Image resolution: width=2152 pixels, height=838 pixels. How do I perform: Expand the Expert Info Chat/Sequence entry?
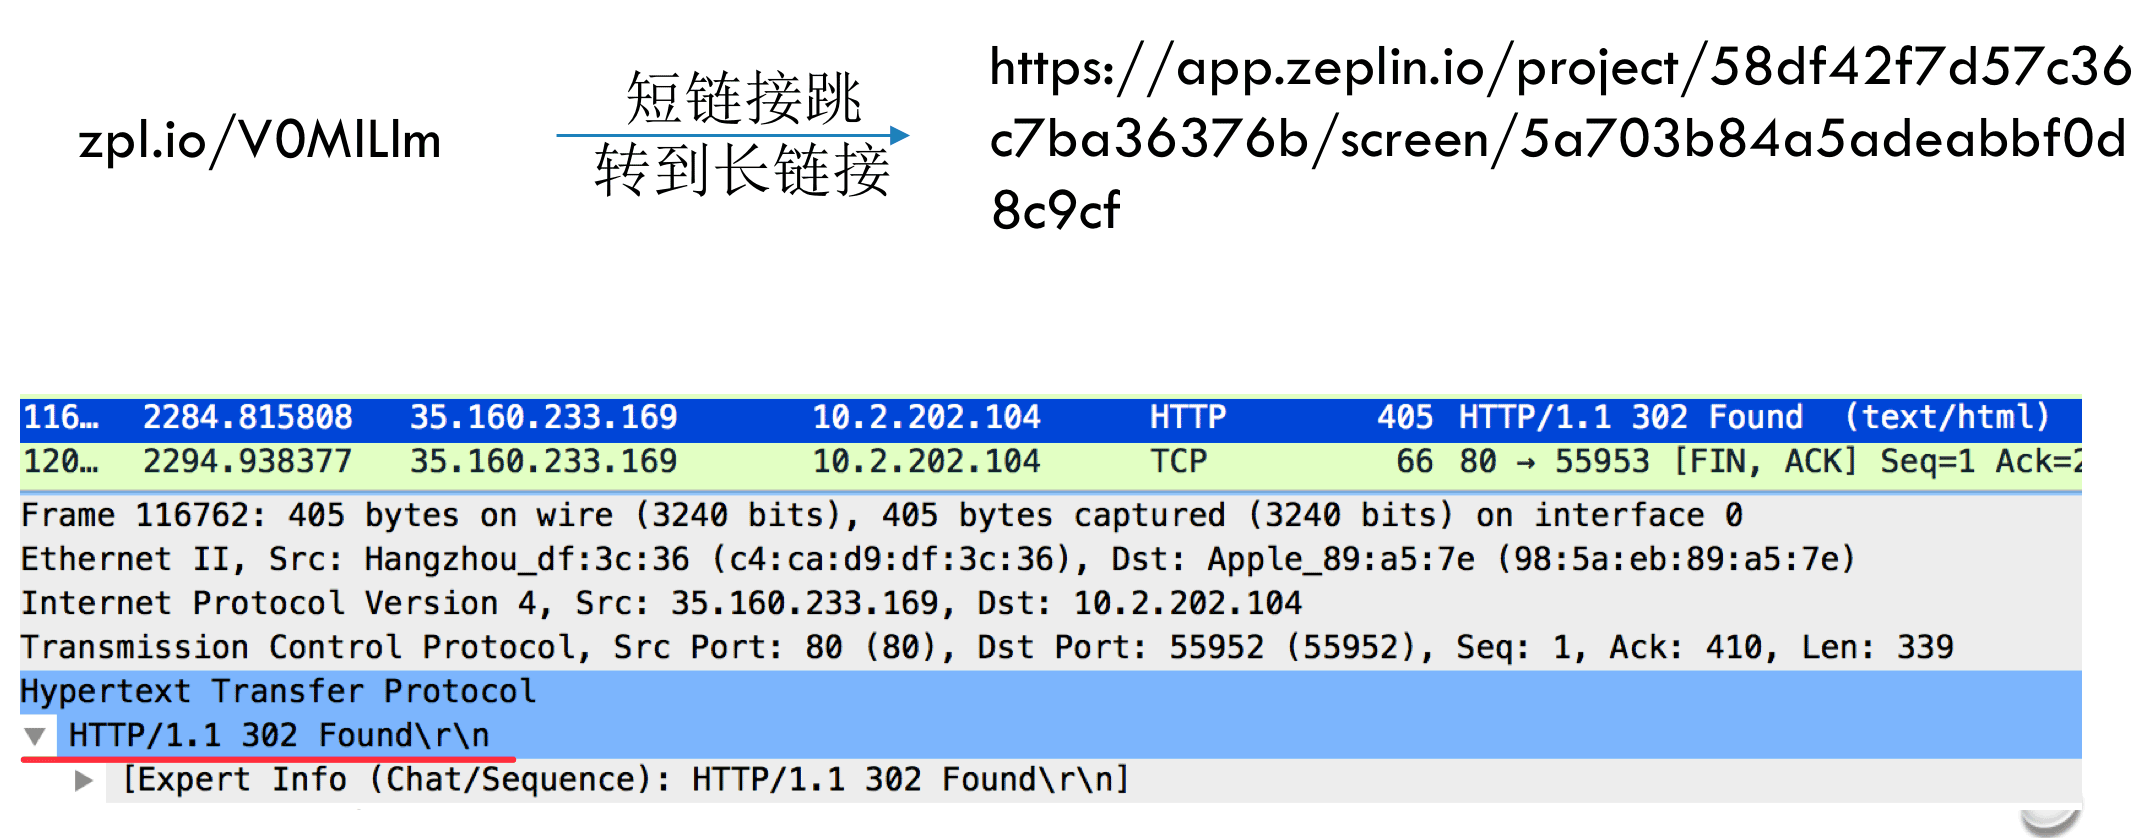[84, 780]
